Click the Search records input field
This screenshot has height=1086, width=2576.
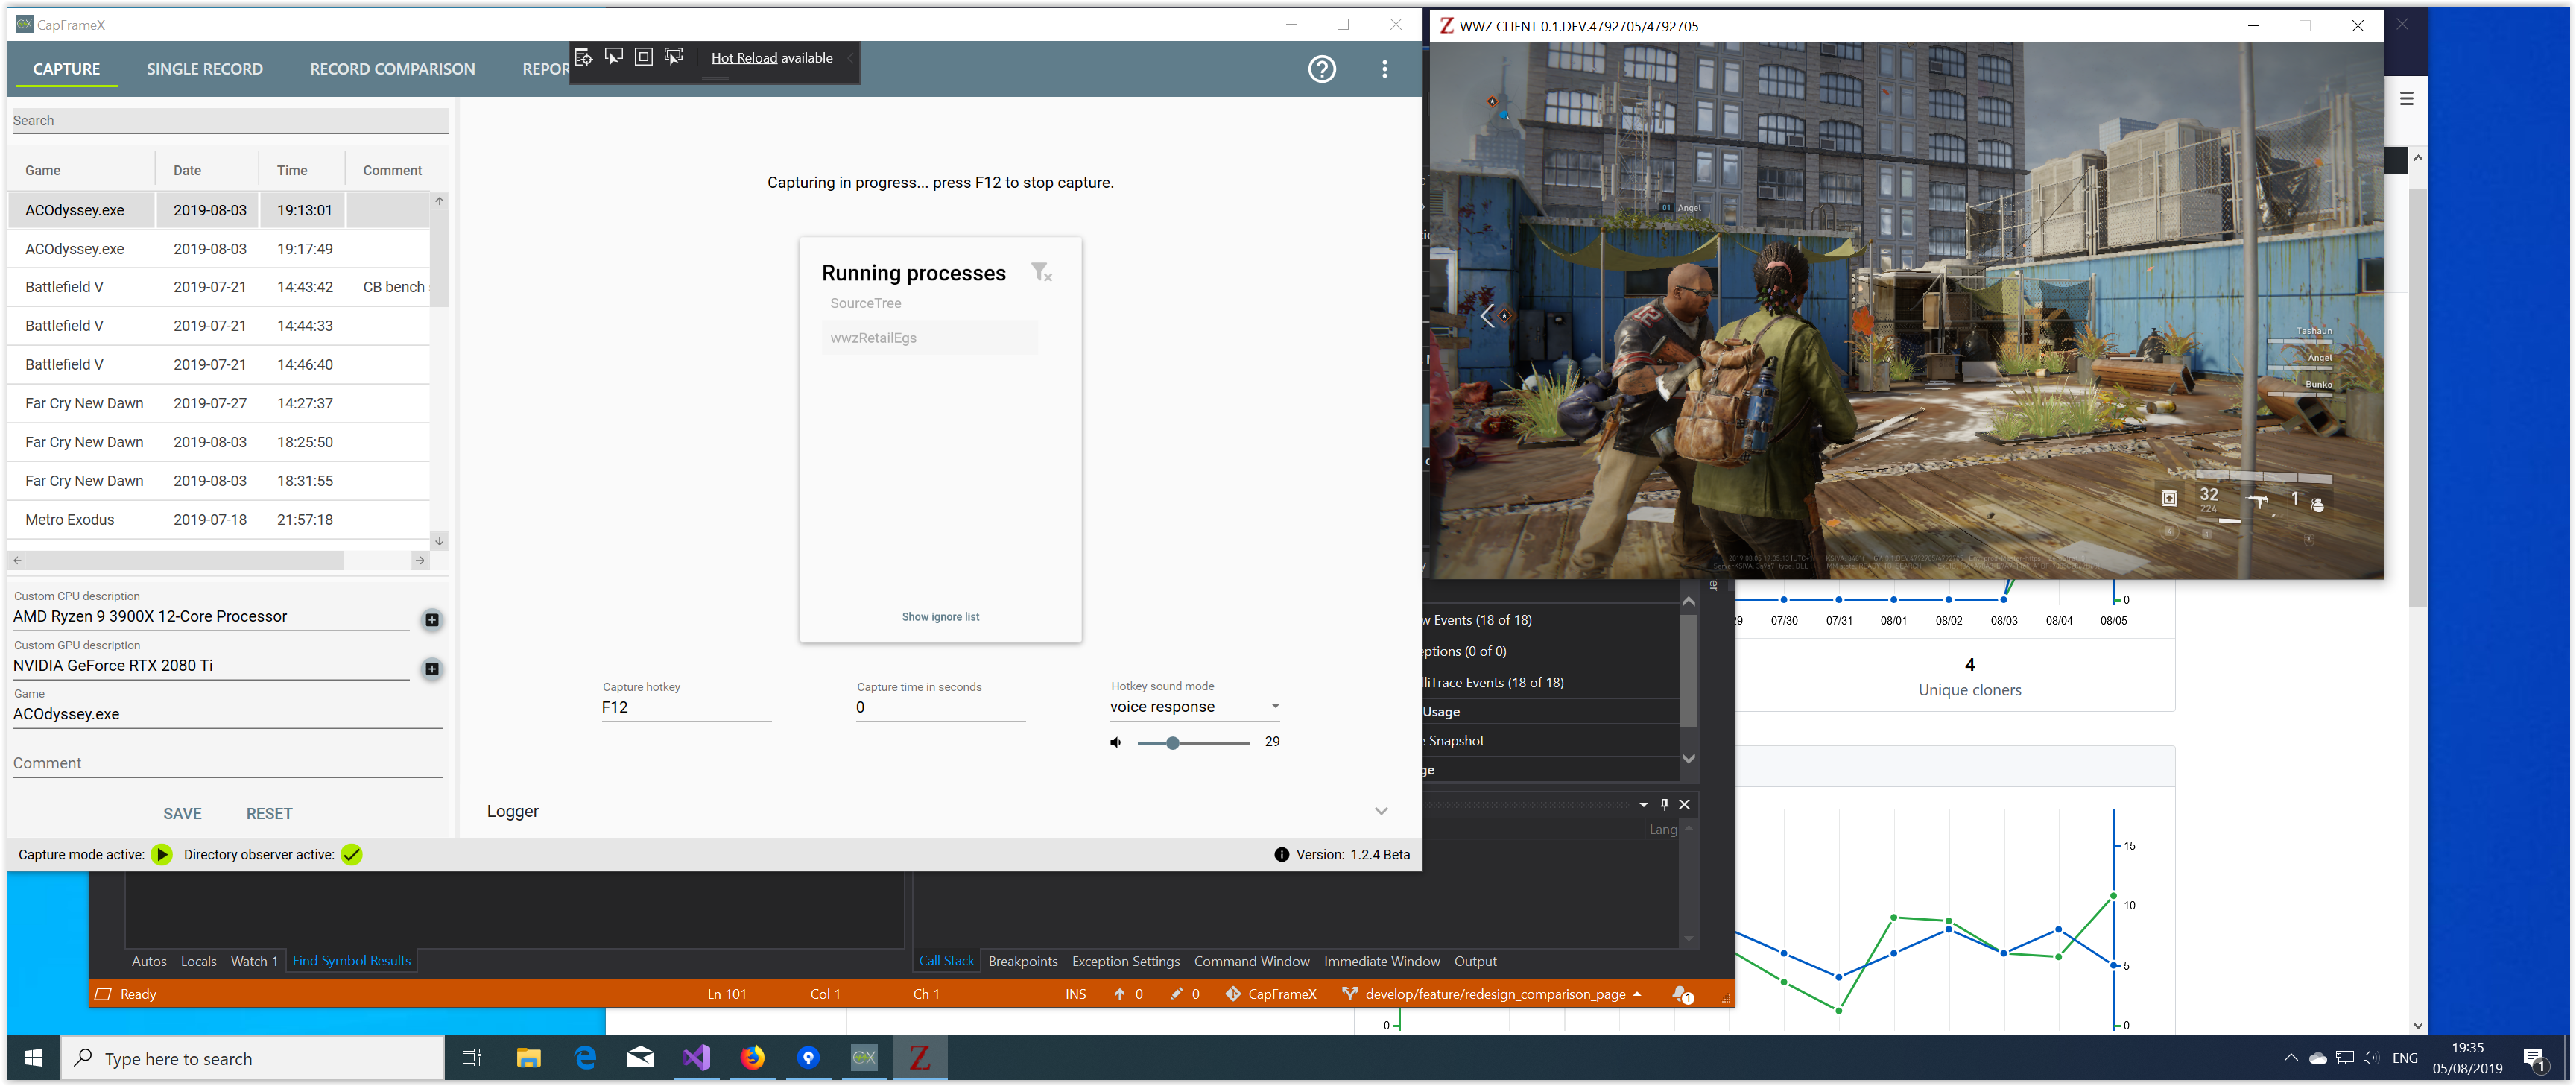(x=230, y=120)
